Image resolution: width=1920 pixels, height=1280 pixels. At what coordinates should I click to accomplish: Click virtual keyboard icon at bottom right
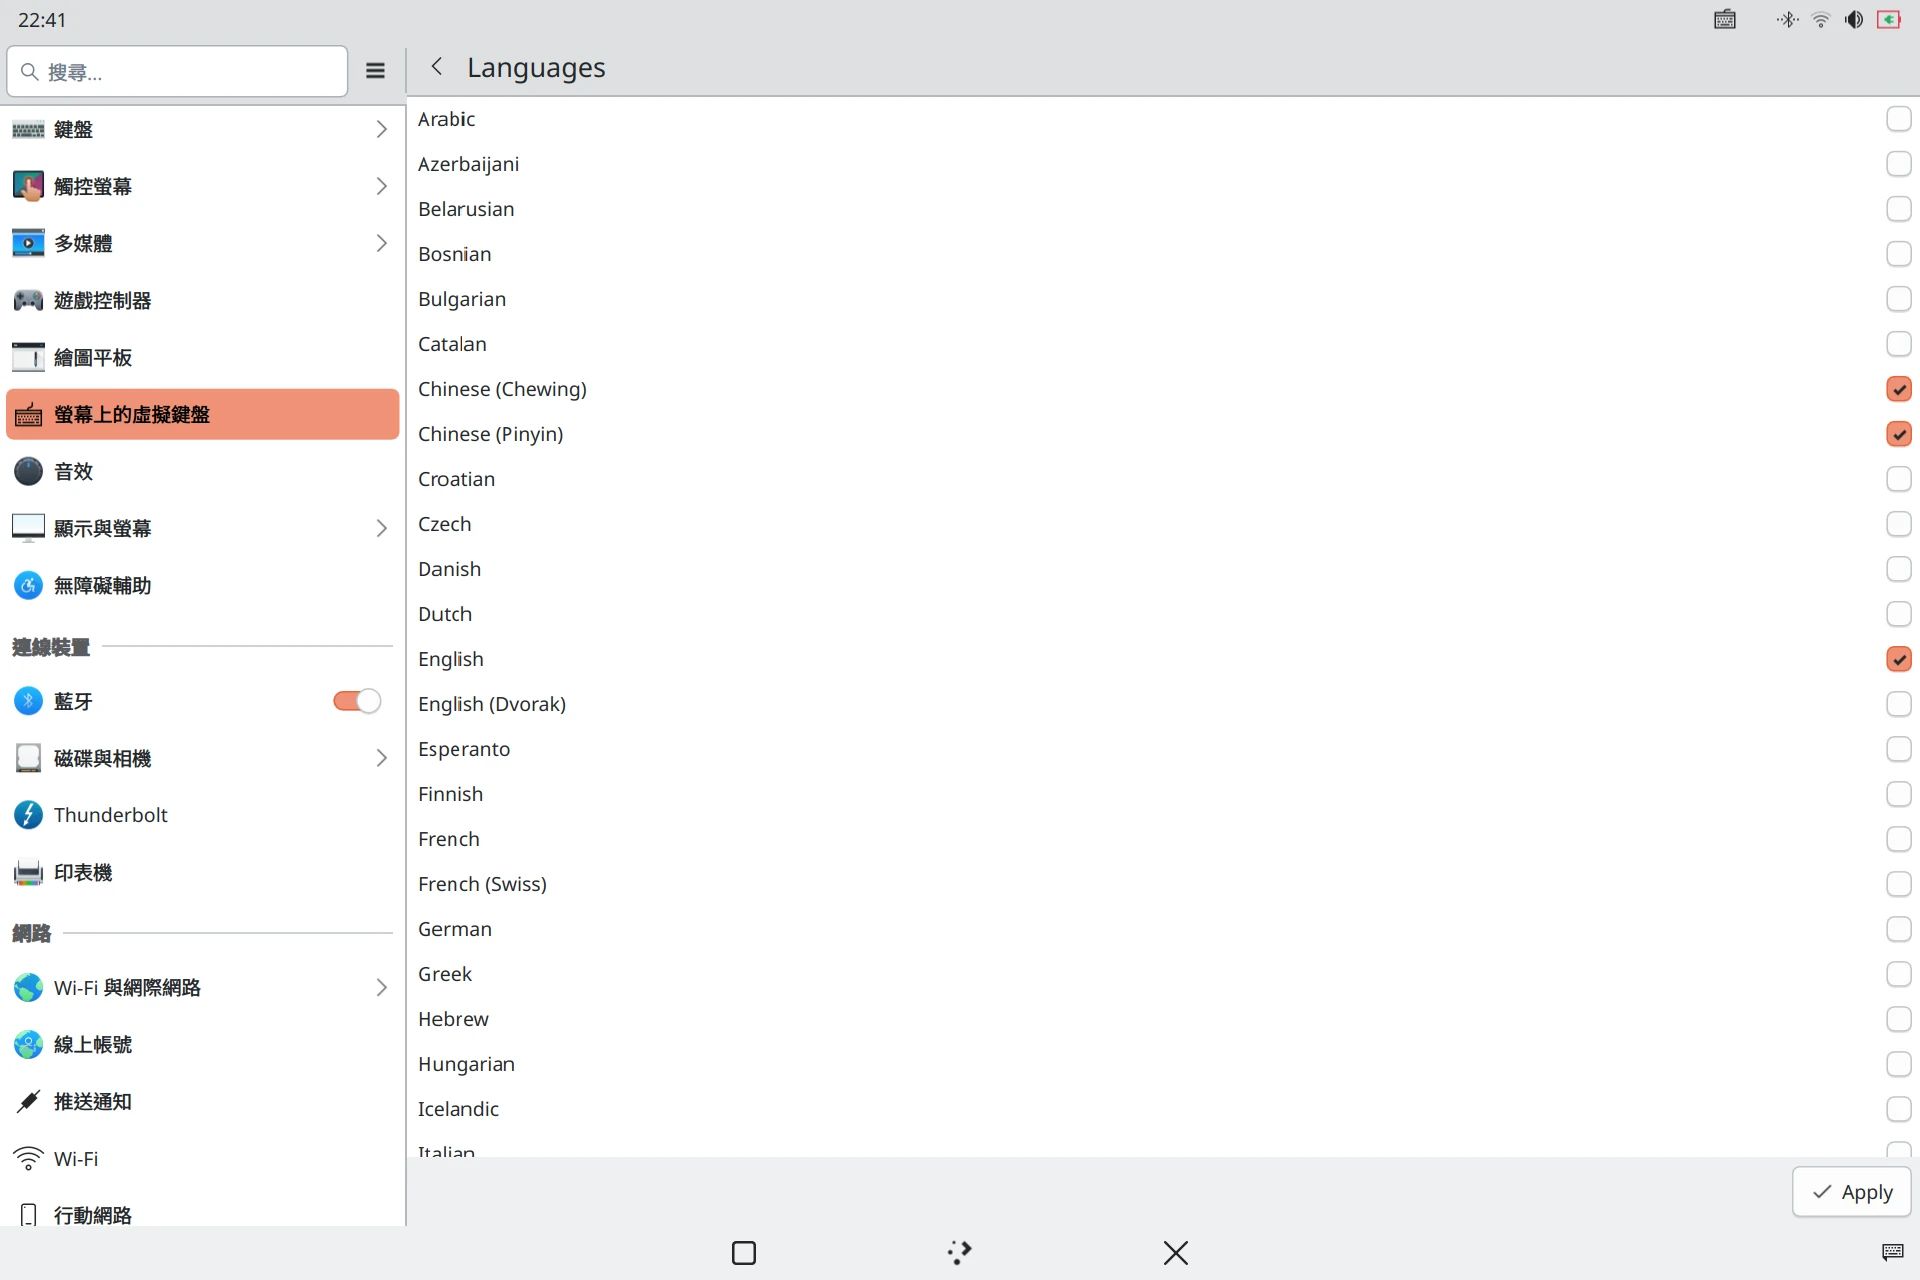1892,1252
